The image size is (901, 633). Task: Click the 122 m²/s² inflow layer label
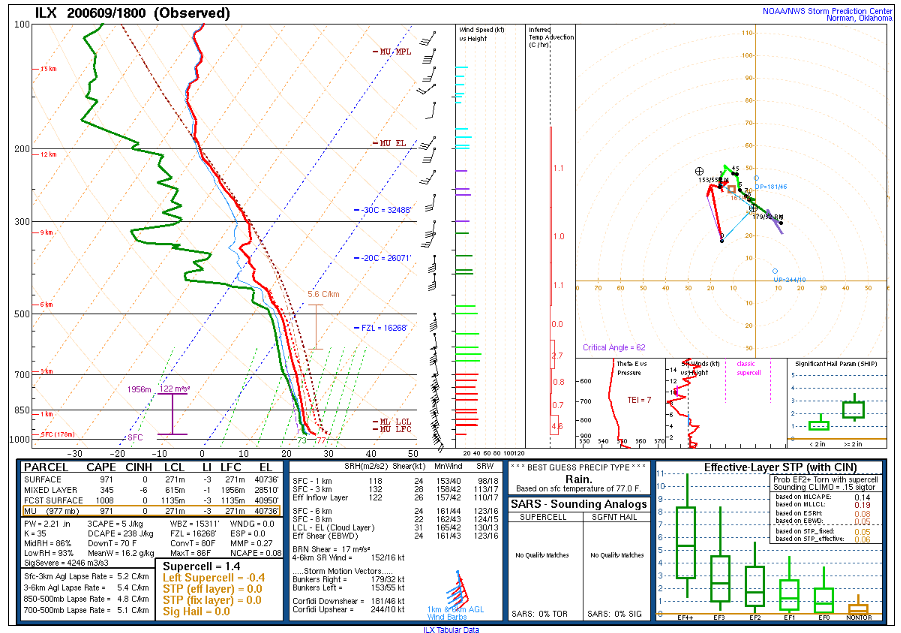click(175, 389)
